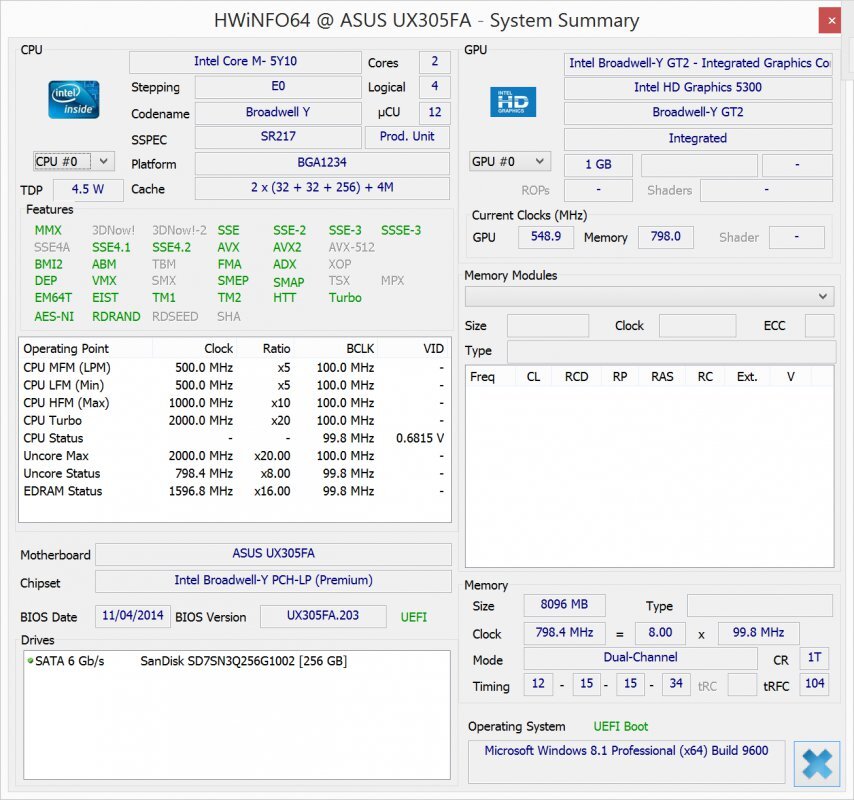Screen dimensions: 854x800
Task: Click the µCU value 12
Action: pos(435,112)
